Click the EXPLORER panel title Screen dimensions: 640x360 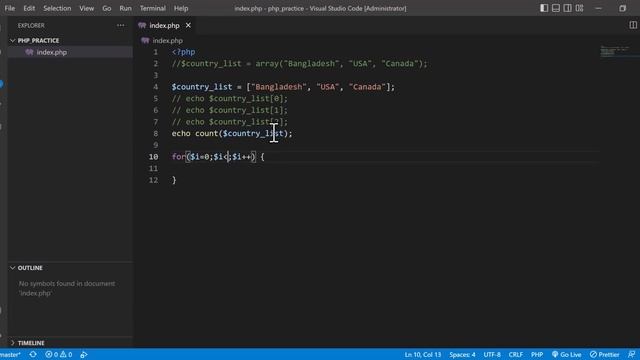tap(31, 25)
